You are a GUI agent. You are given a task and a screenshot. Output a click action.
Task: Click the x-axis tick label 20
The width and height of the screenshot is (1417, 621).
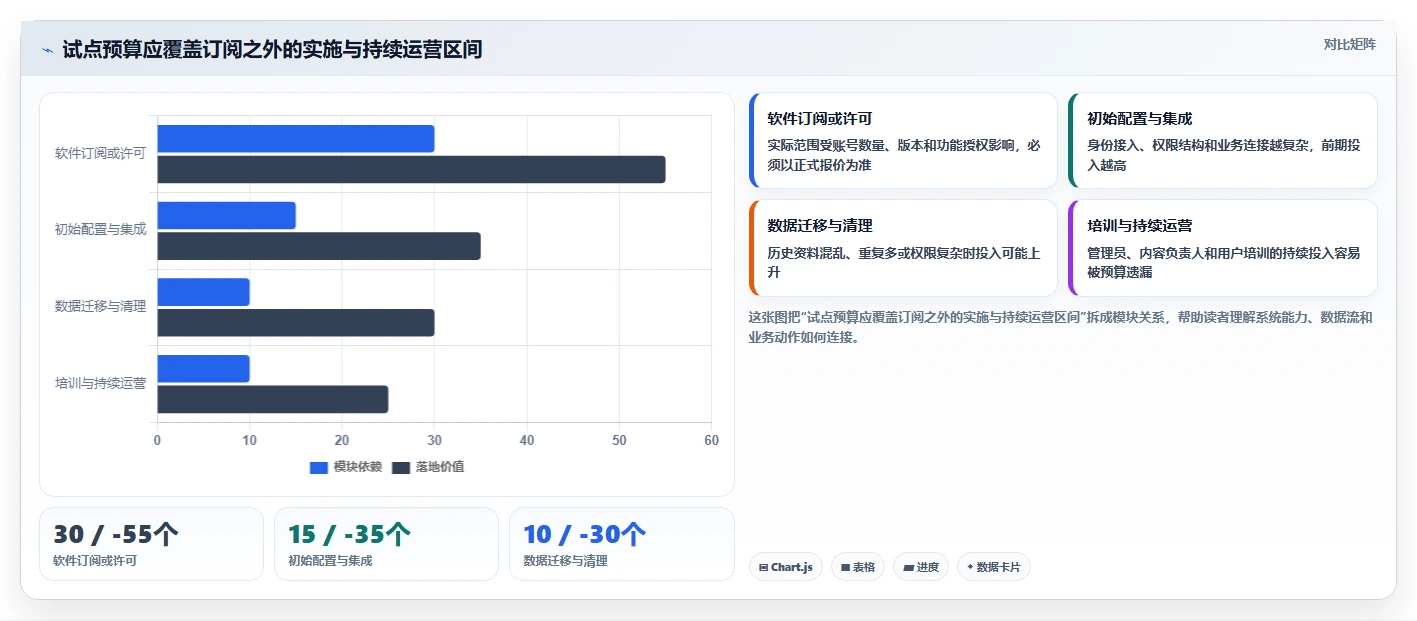(x=342, y=441)
